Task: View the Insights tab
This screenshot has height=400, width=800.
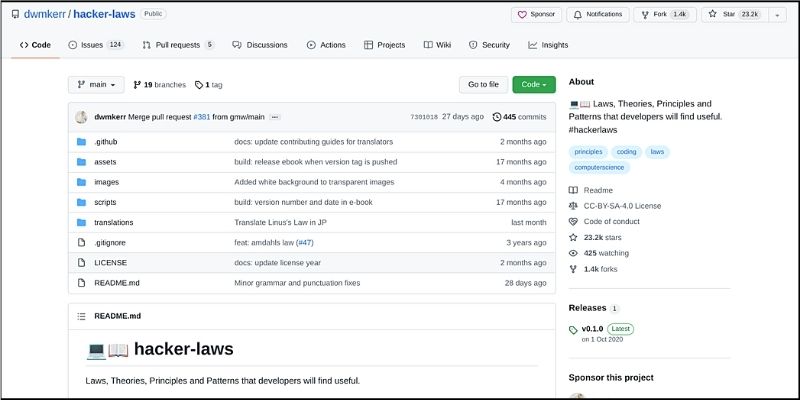Action: (548, 45)
